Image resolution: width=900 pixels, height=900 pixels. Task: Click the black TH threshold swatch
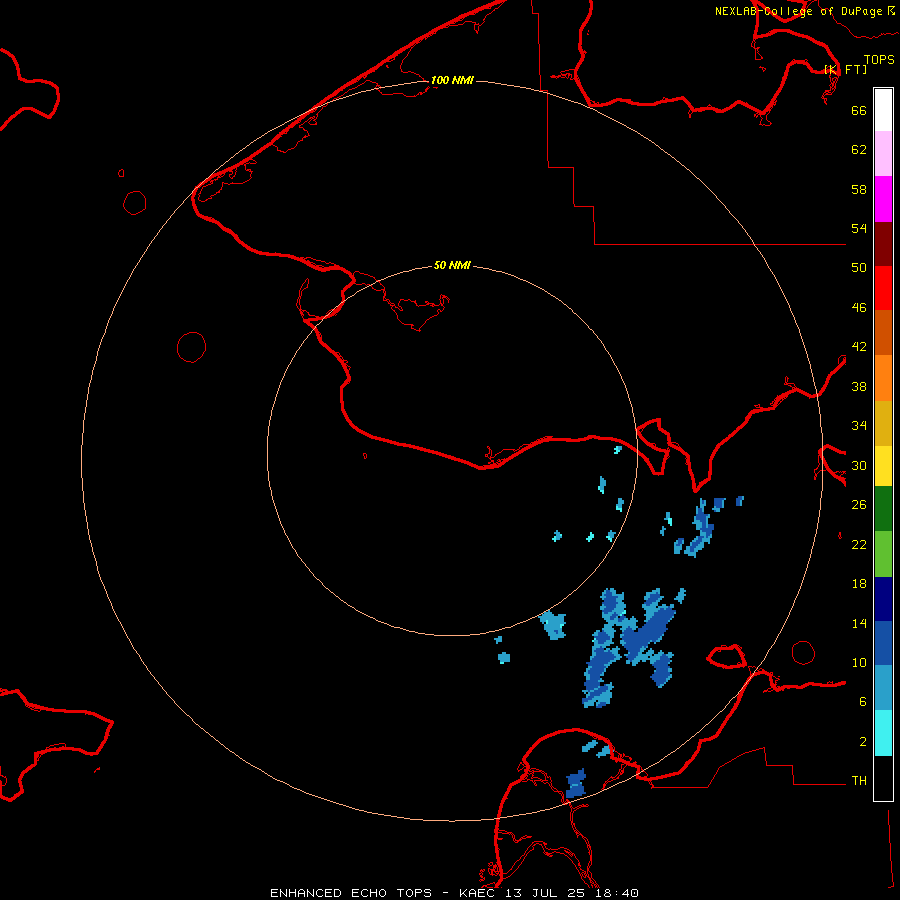[x=883, y=778]
